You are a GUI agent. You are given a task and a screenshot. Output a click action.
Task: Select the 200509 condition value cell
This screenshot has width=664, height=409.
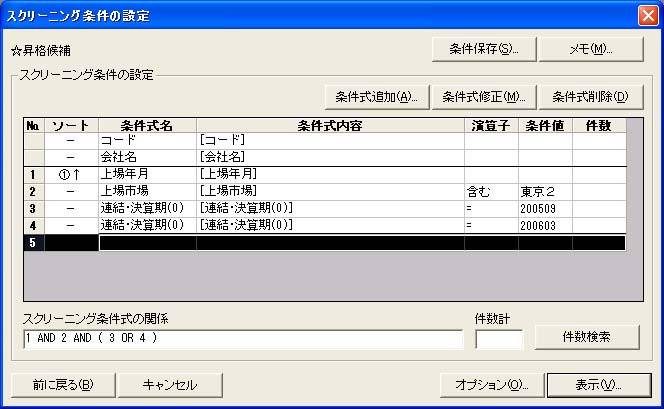click(x=545, y=208)
